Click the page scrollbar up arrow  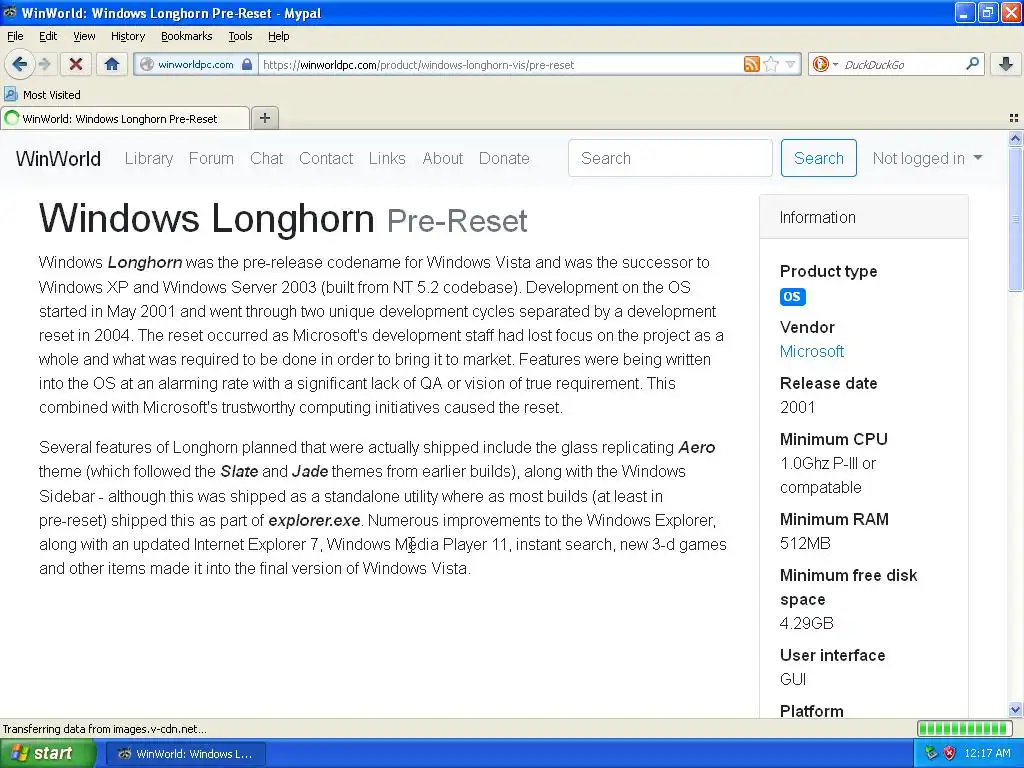[1015, 138]
